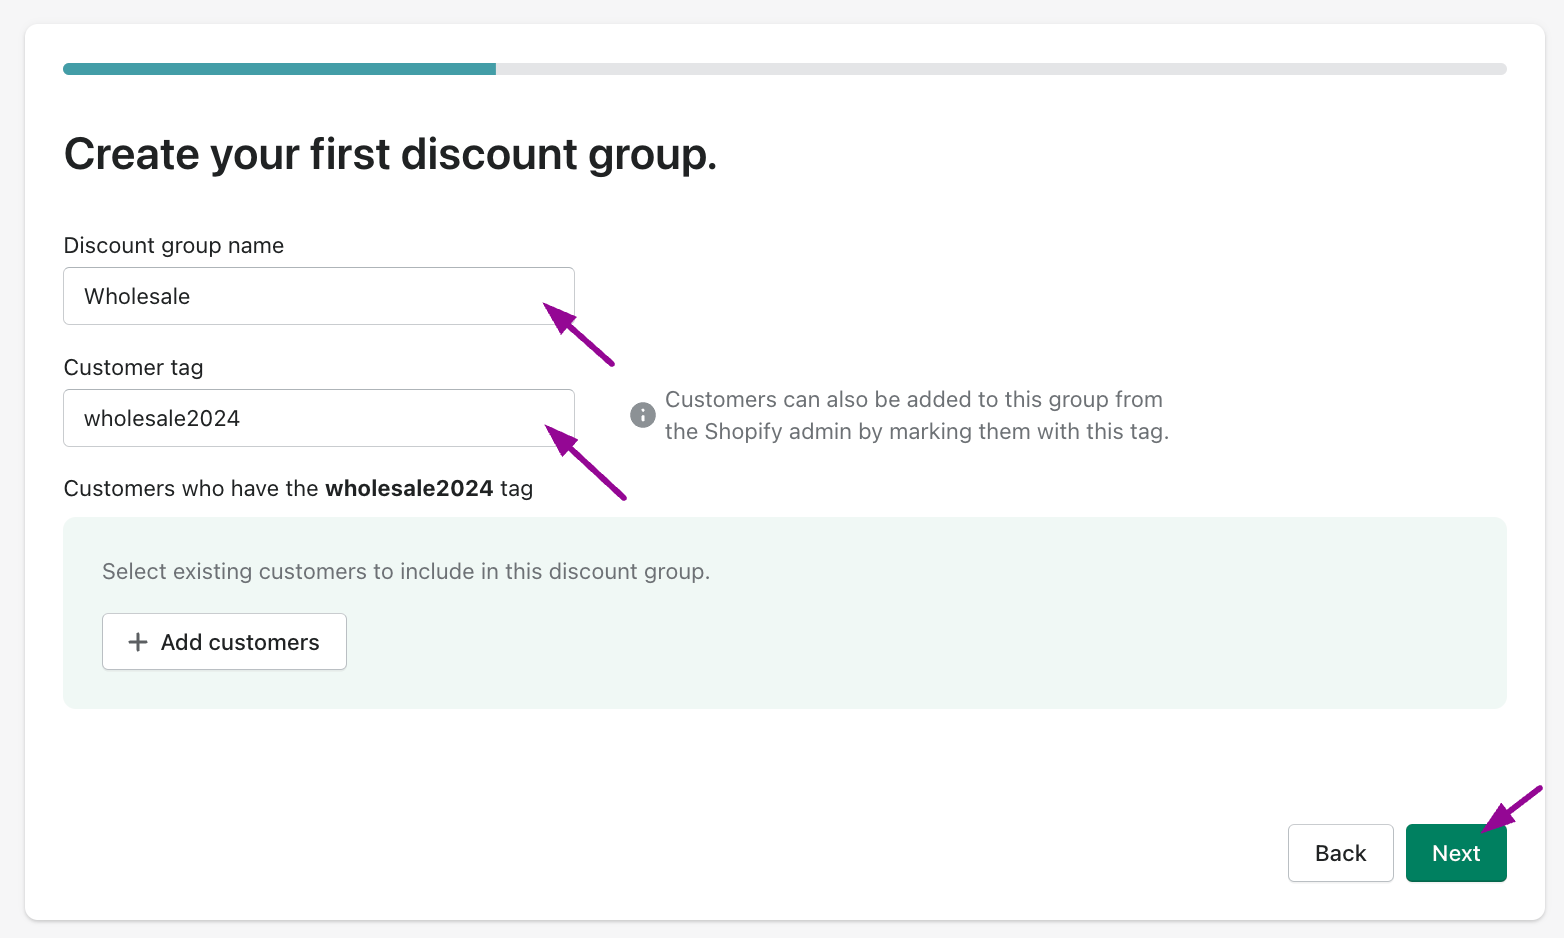Viewport: 1564px width, 938px height.
Task: Click the purple arrow pointing at Next button
Action: 1513,809
